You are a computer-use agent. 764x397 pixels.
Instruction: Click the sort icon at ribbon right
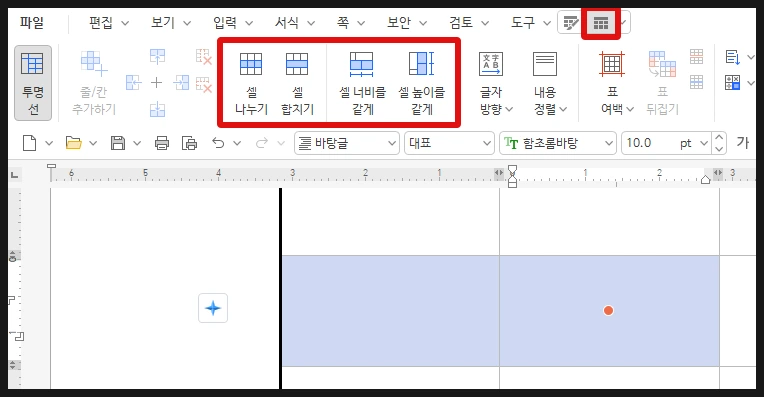(x=732, y=57)
